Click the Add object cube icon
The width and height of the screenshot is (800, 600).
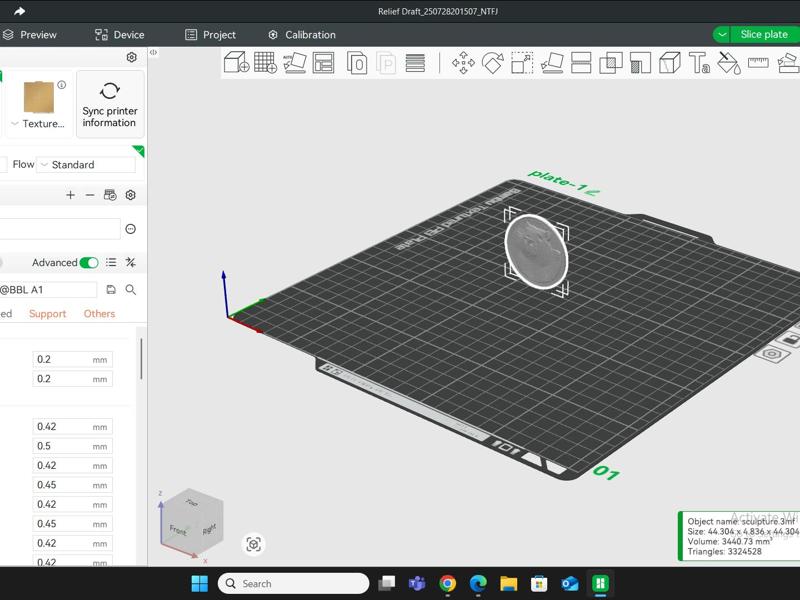pos(236,63)
